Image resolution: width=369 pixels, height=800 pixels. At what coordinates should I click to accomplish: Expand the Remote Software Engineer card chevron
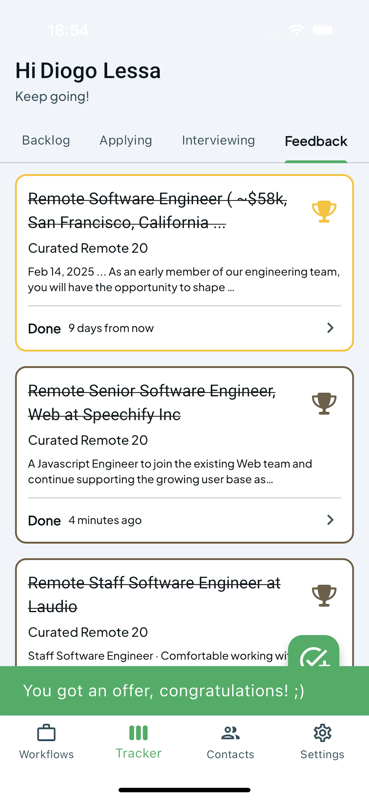coord(330,328)
